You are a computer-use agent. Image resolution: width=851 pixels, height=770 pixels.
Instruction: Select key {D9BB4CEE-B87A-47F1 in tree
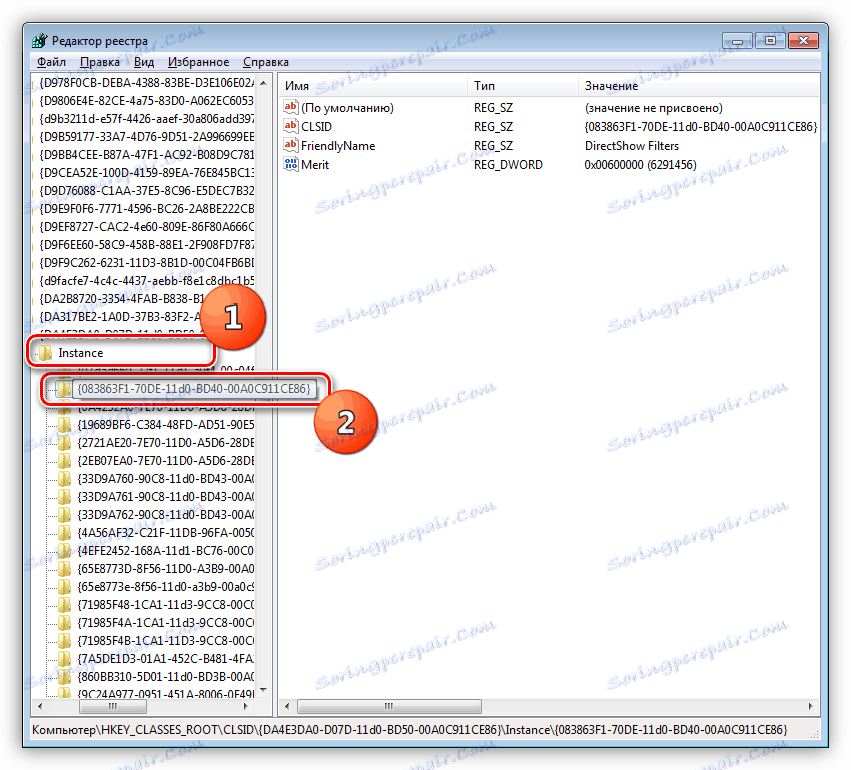(x=147, y=155)
